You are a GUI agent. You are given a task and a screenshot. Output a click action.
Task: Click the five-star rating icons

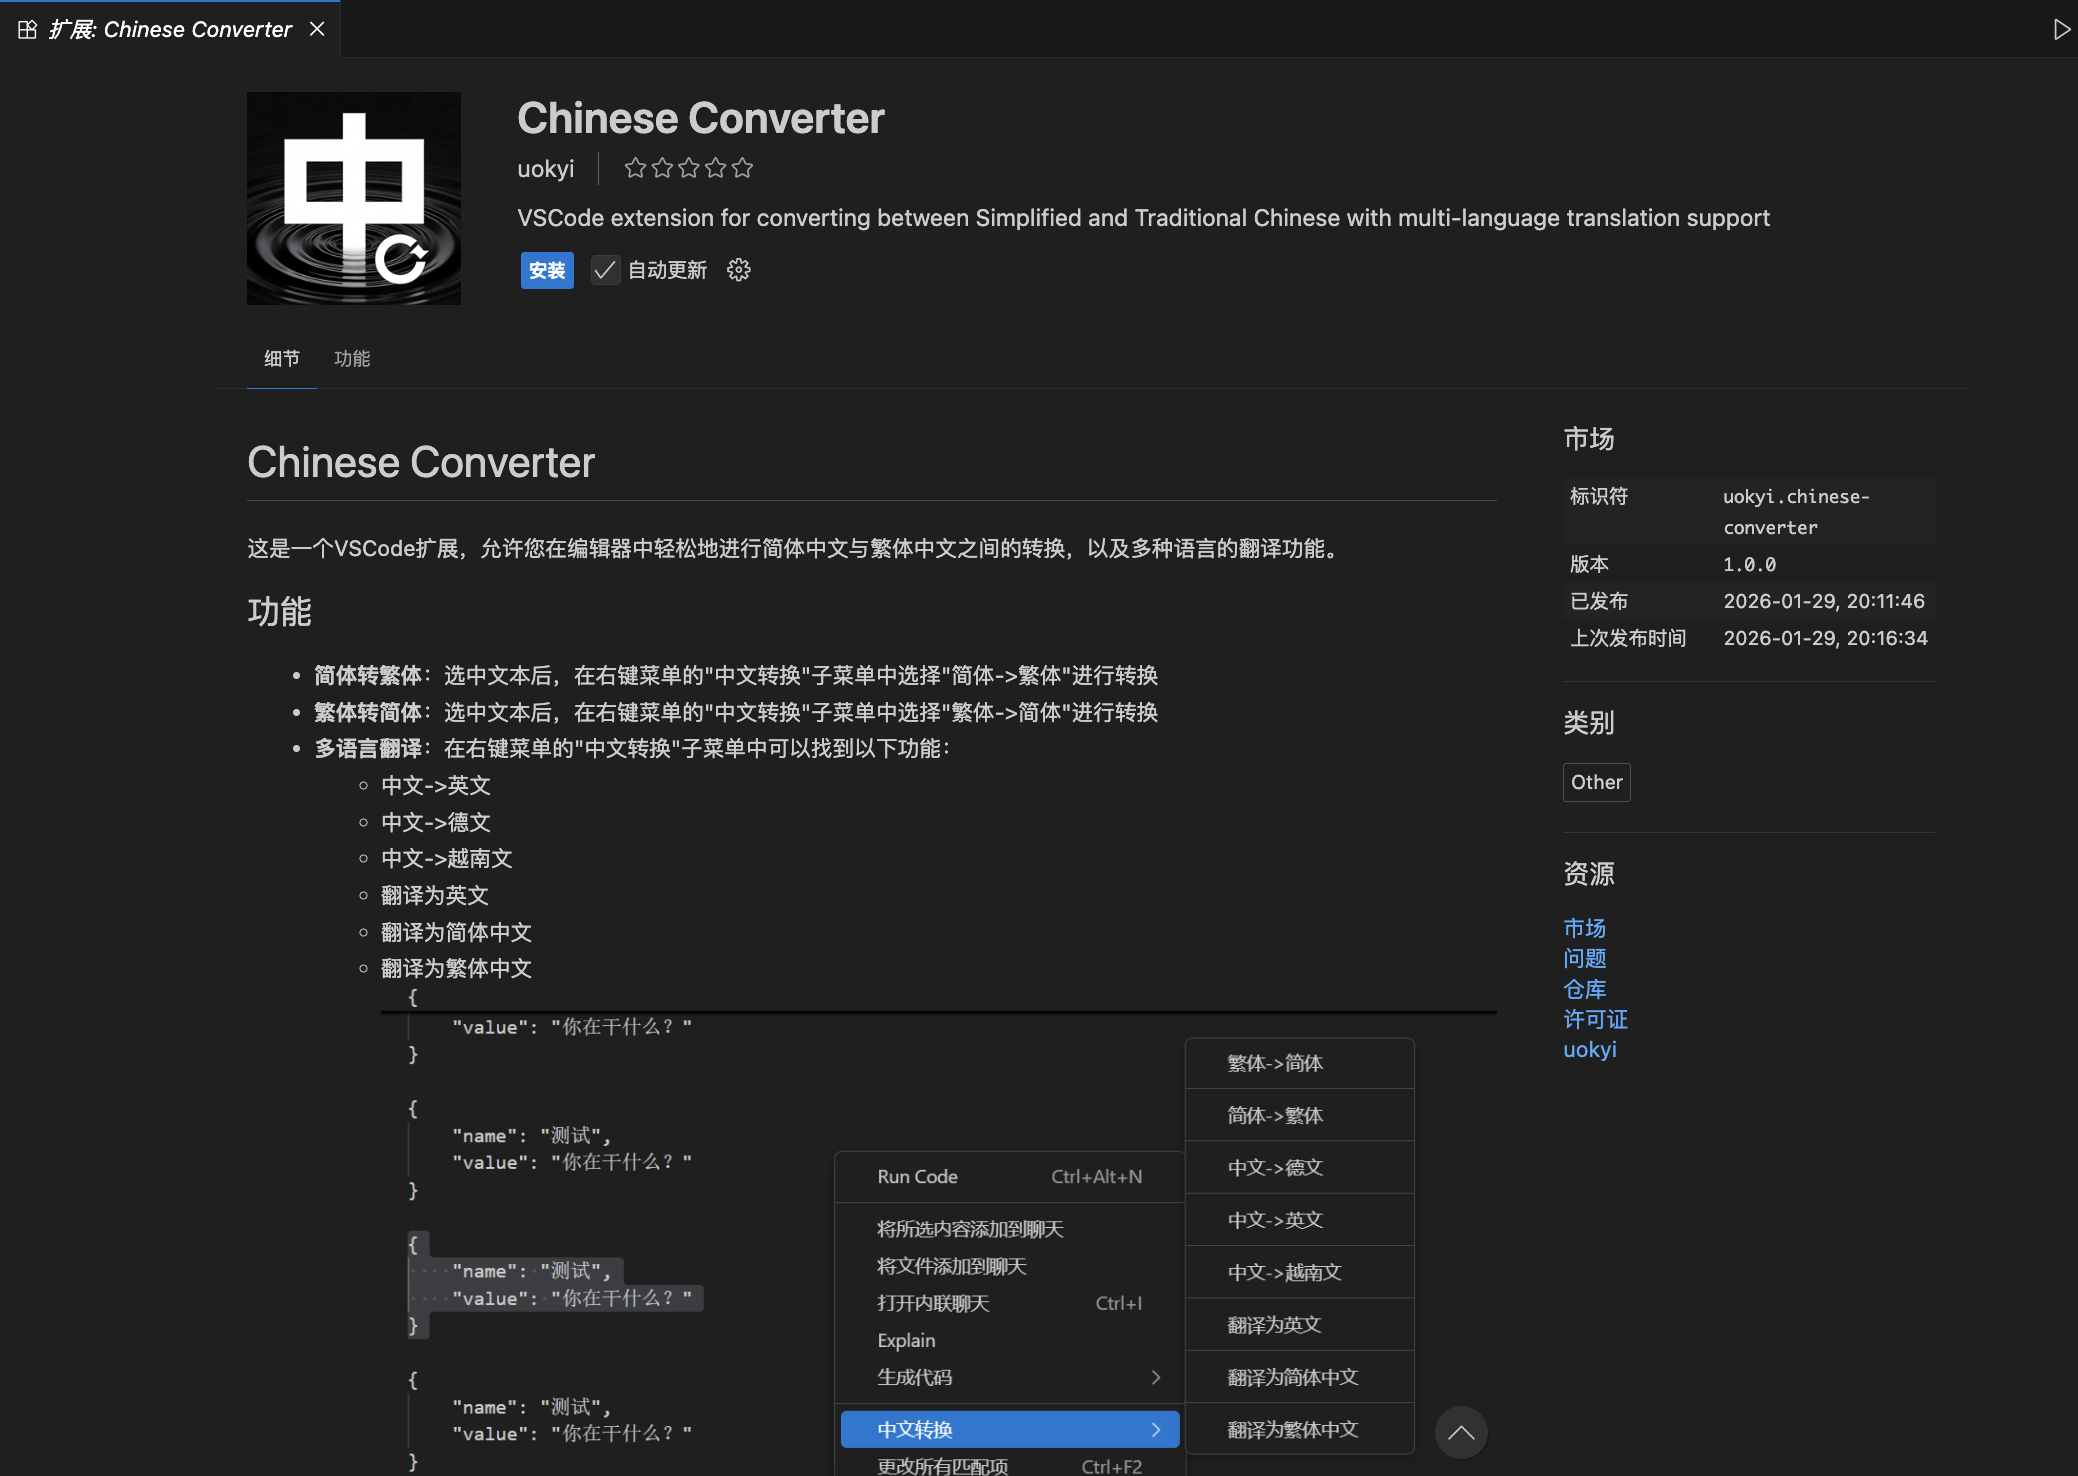[688, 168]
